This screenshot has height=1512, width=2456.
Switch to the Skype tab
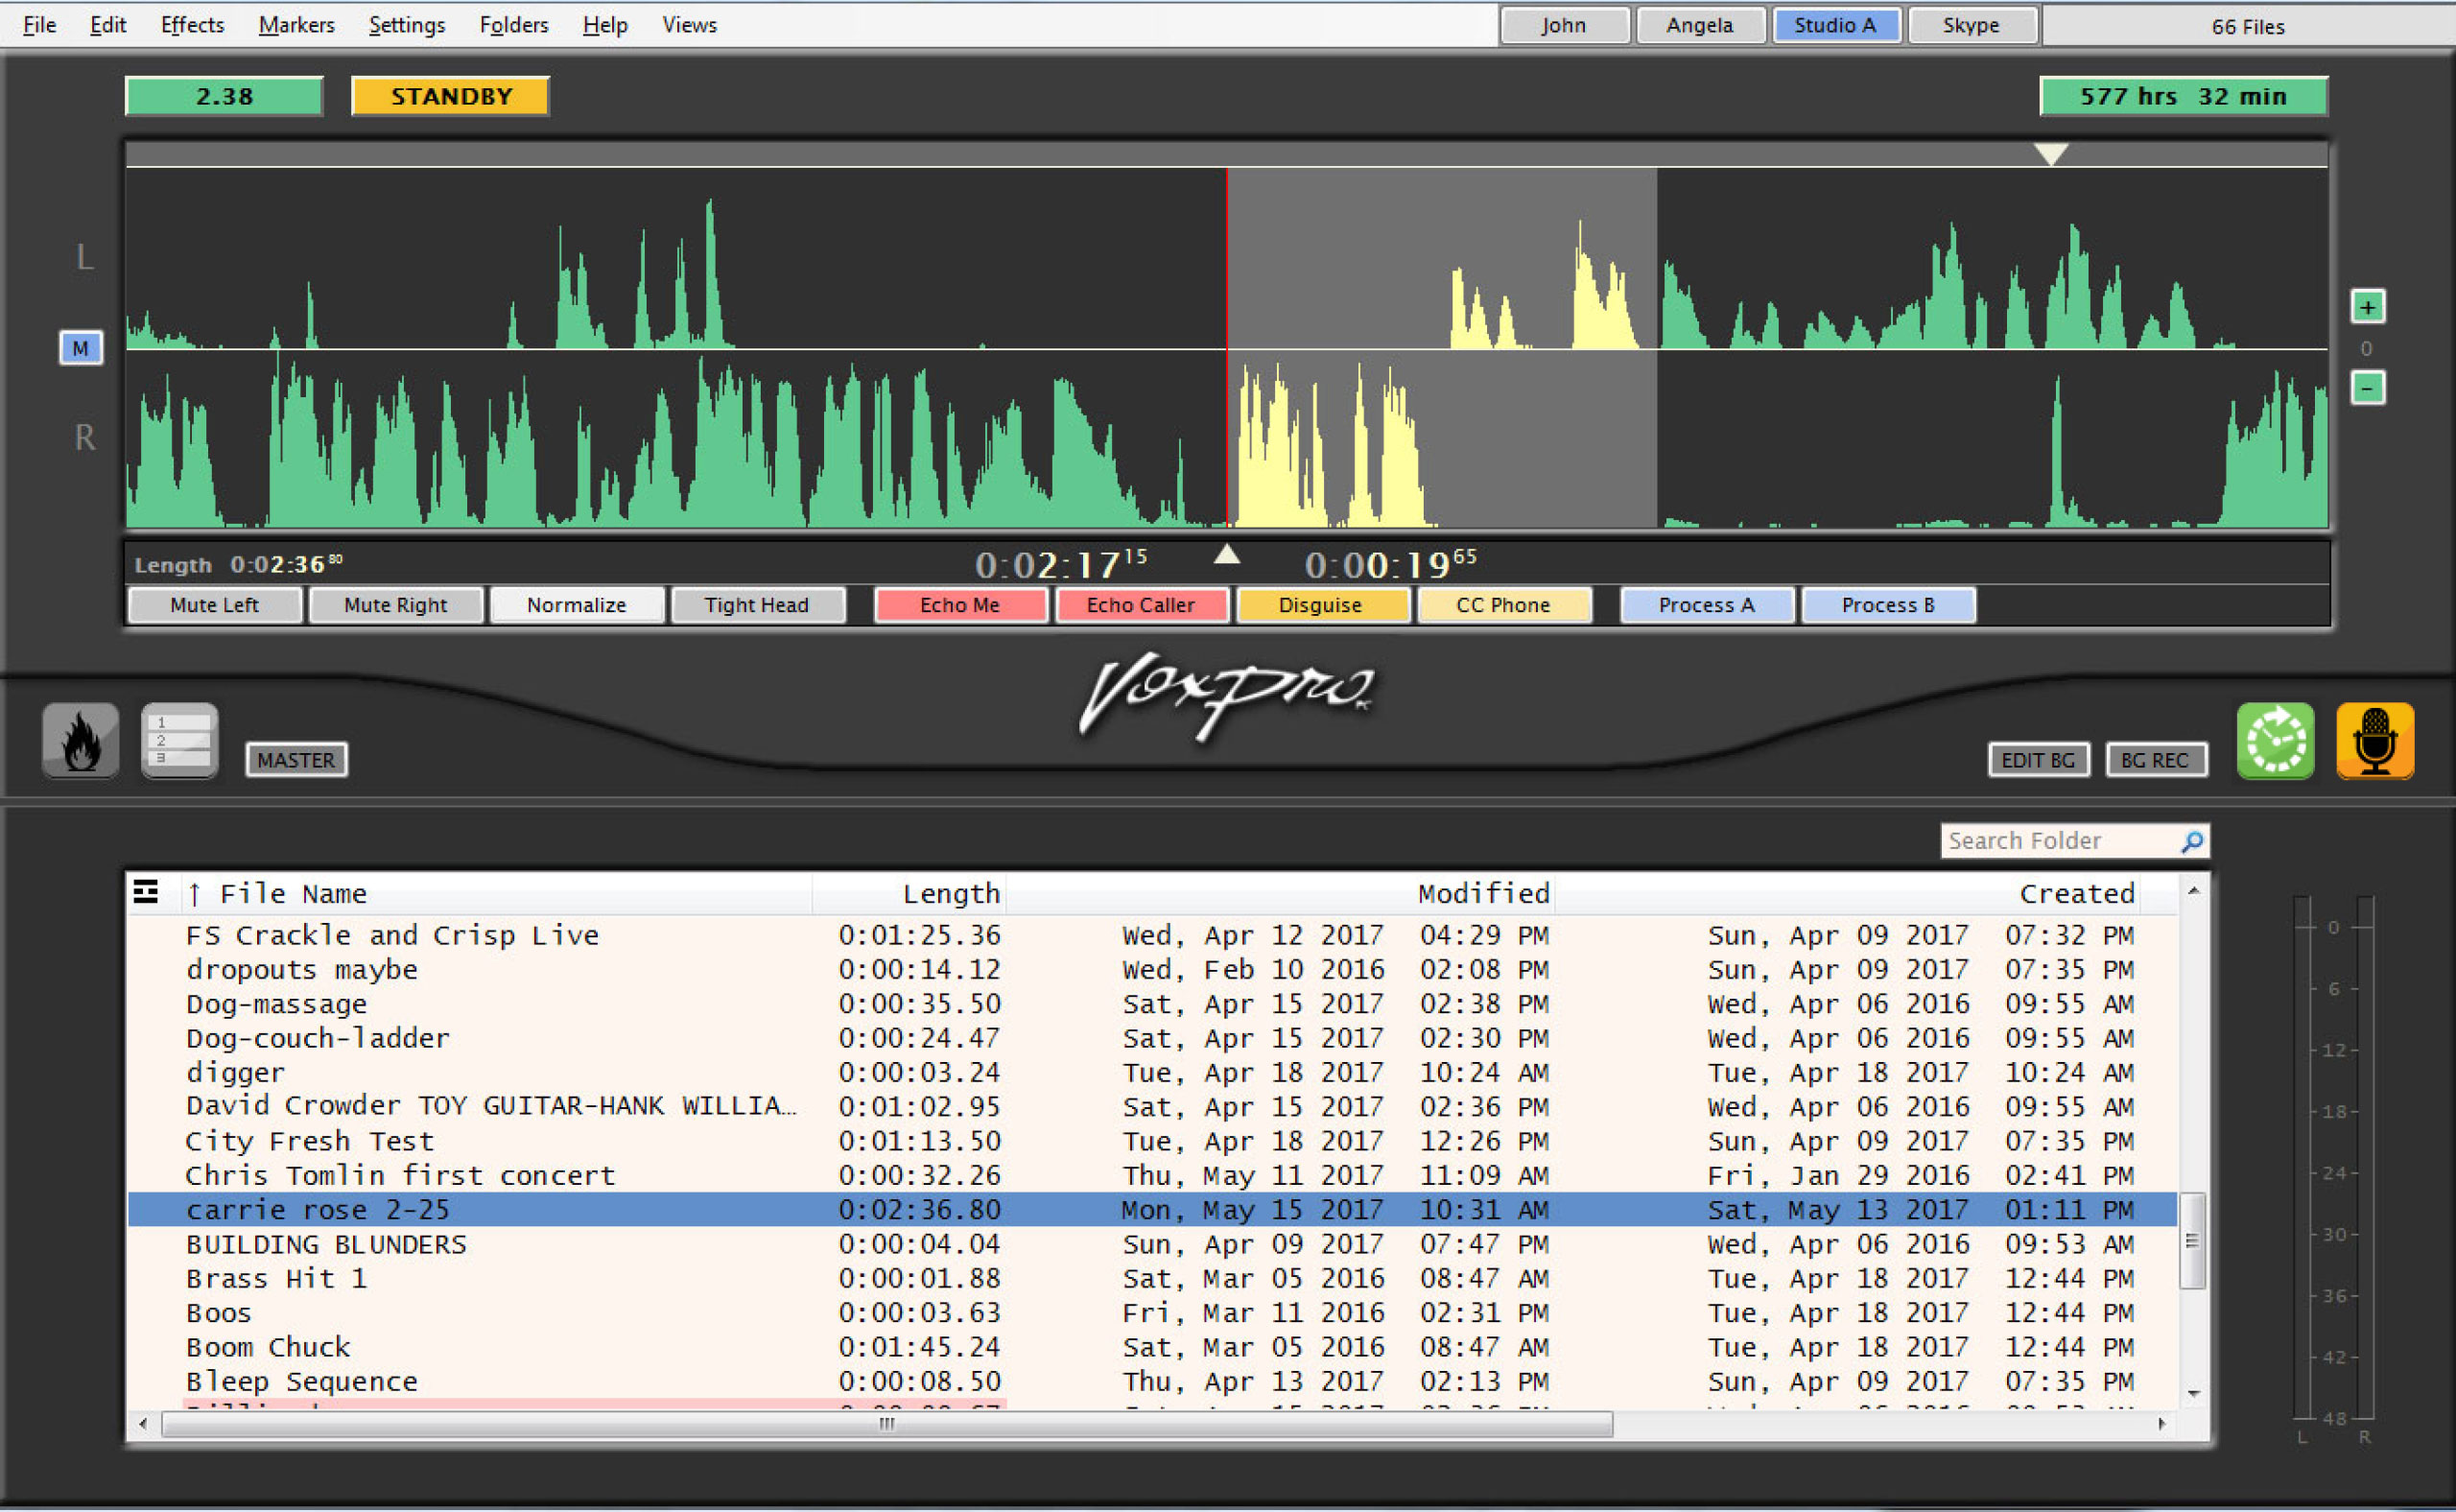click(1972, 25)
